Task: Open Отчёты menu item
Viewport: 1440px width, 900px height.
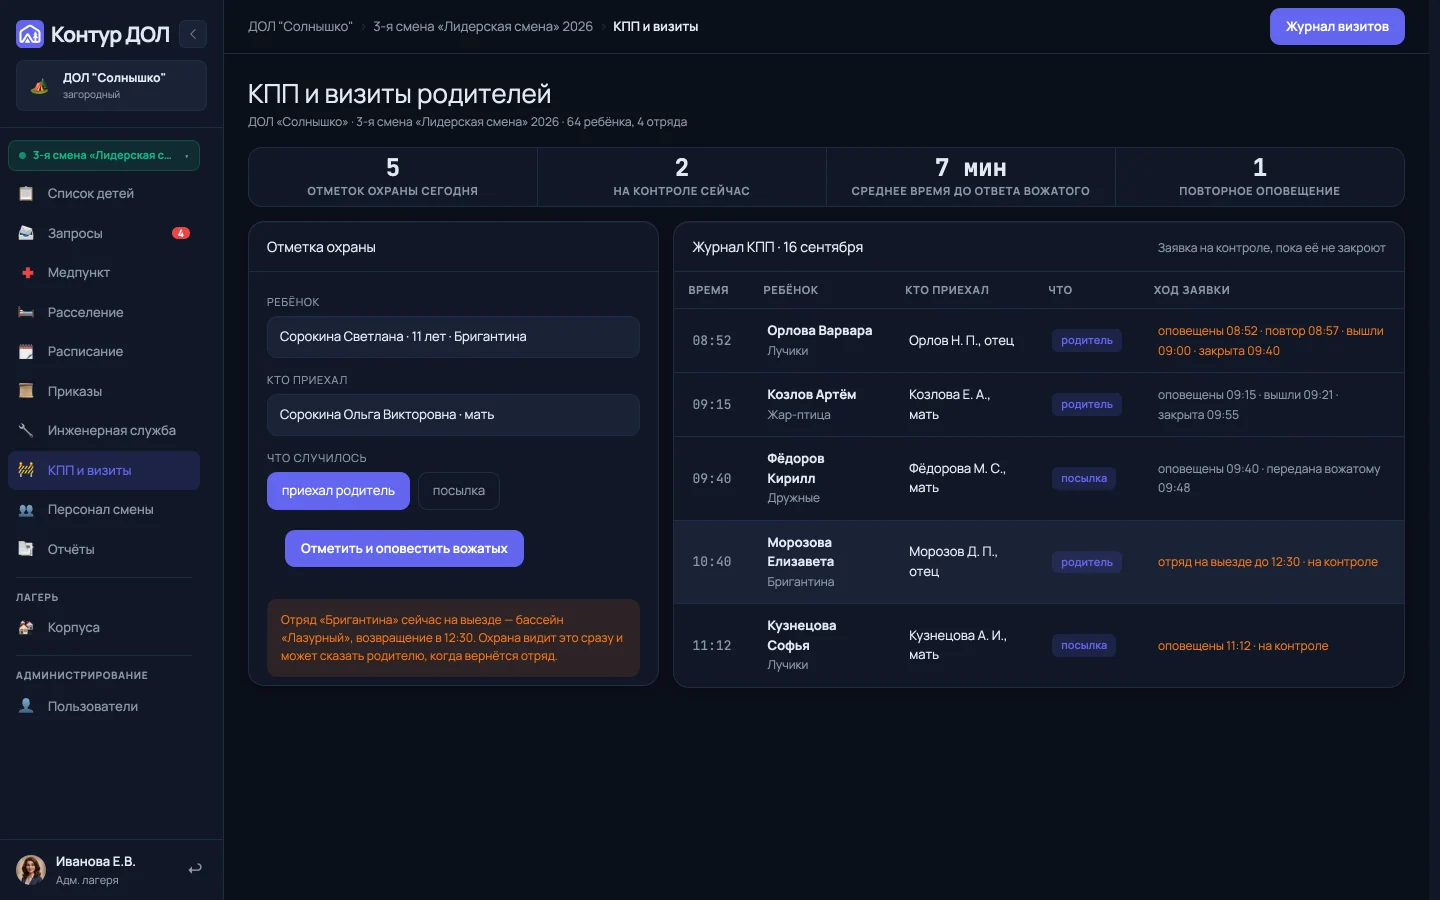Action: [x=104, y=549]
